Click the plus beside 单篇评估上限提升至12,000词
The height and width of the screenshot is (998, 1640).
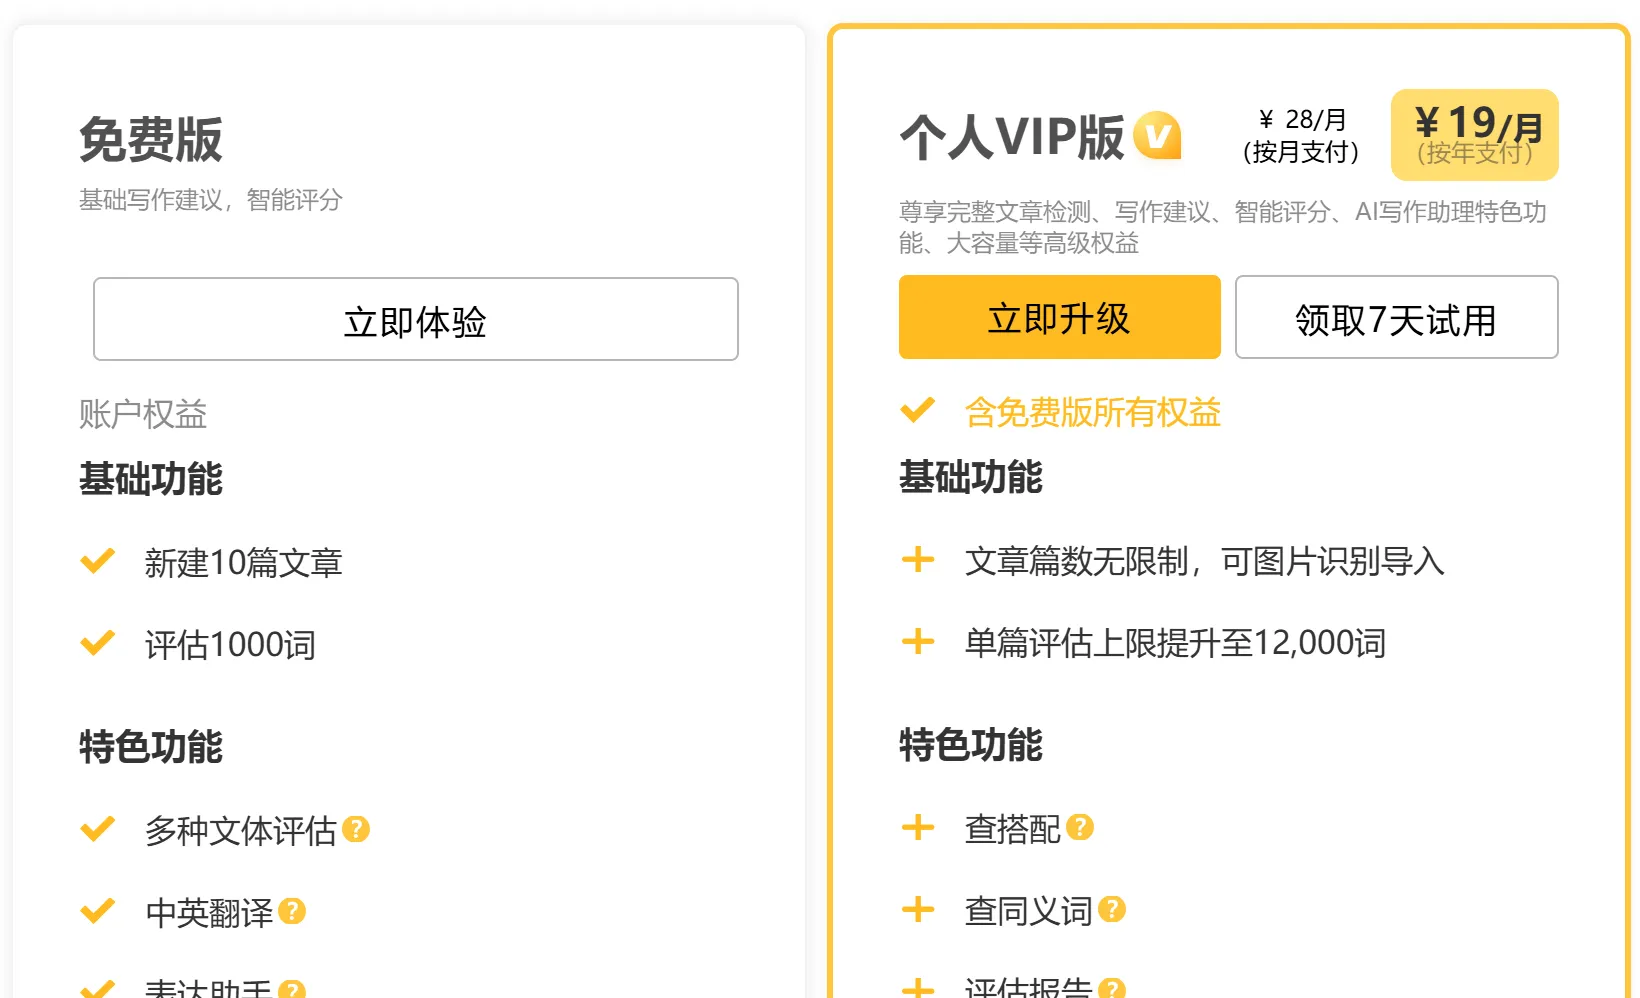pyautogui.click(x=917, y=642)
